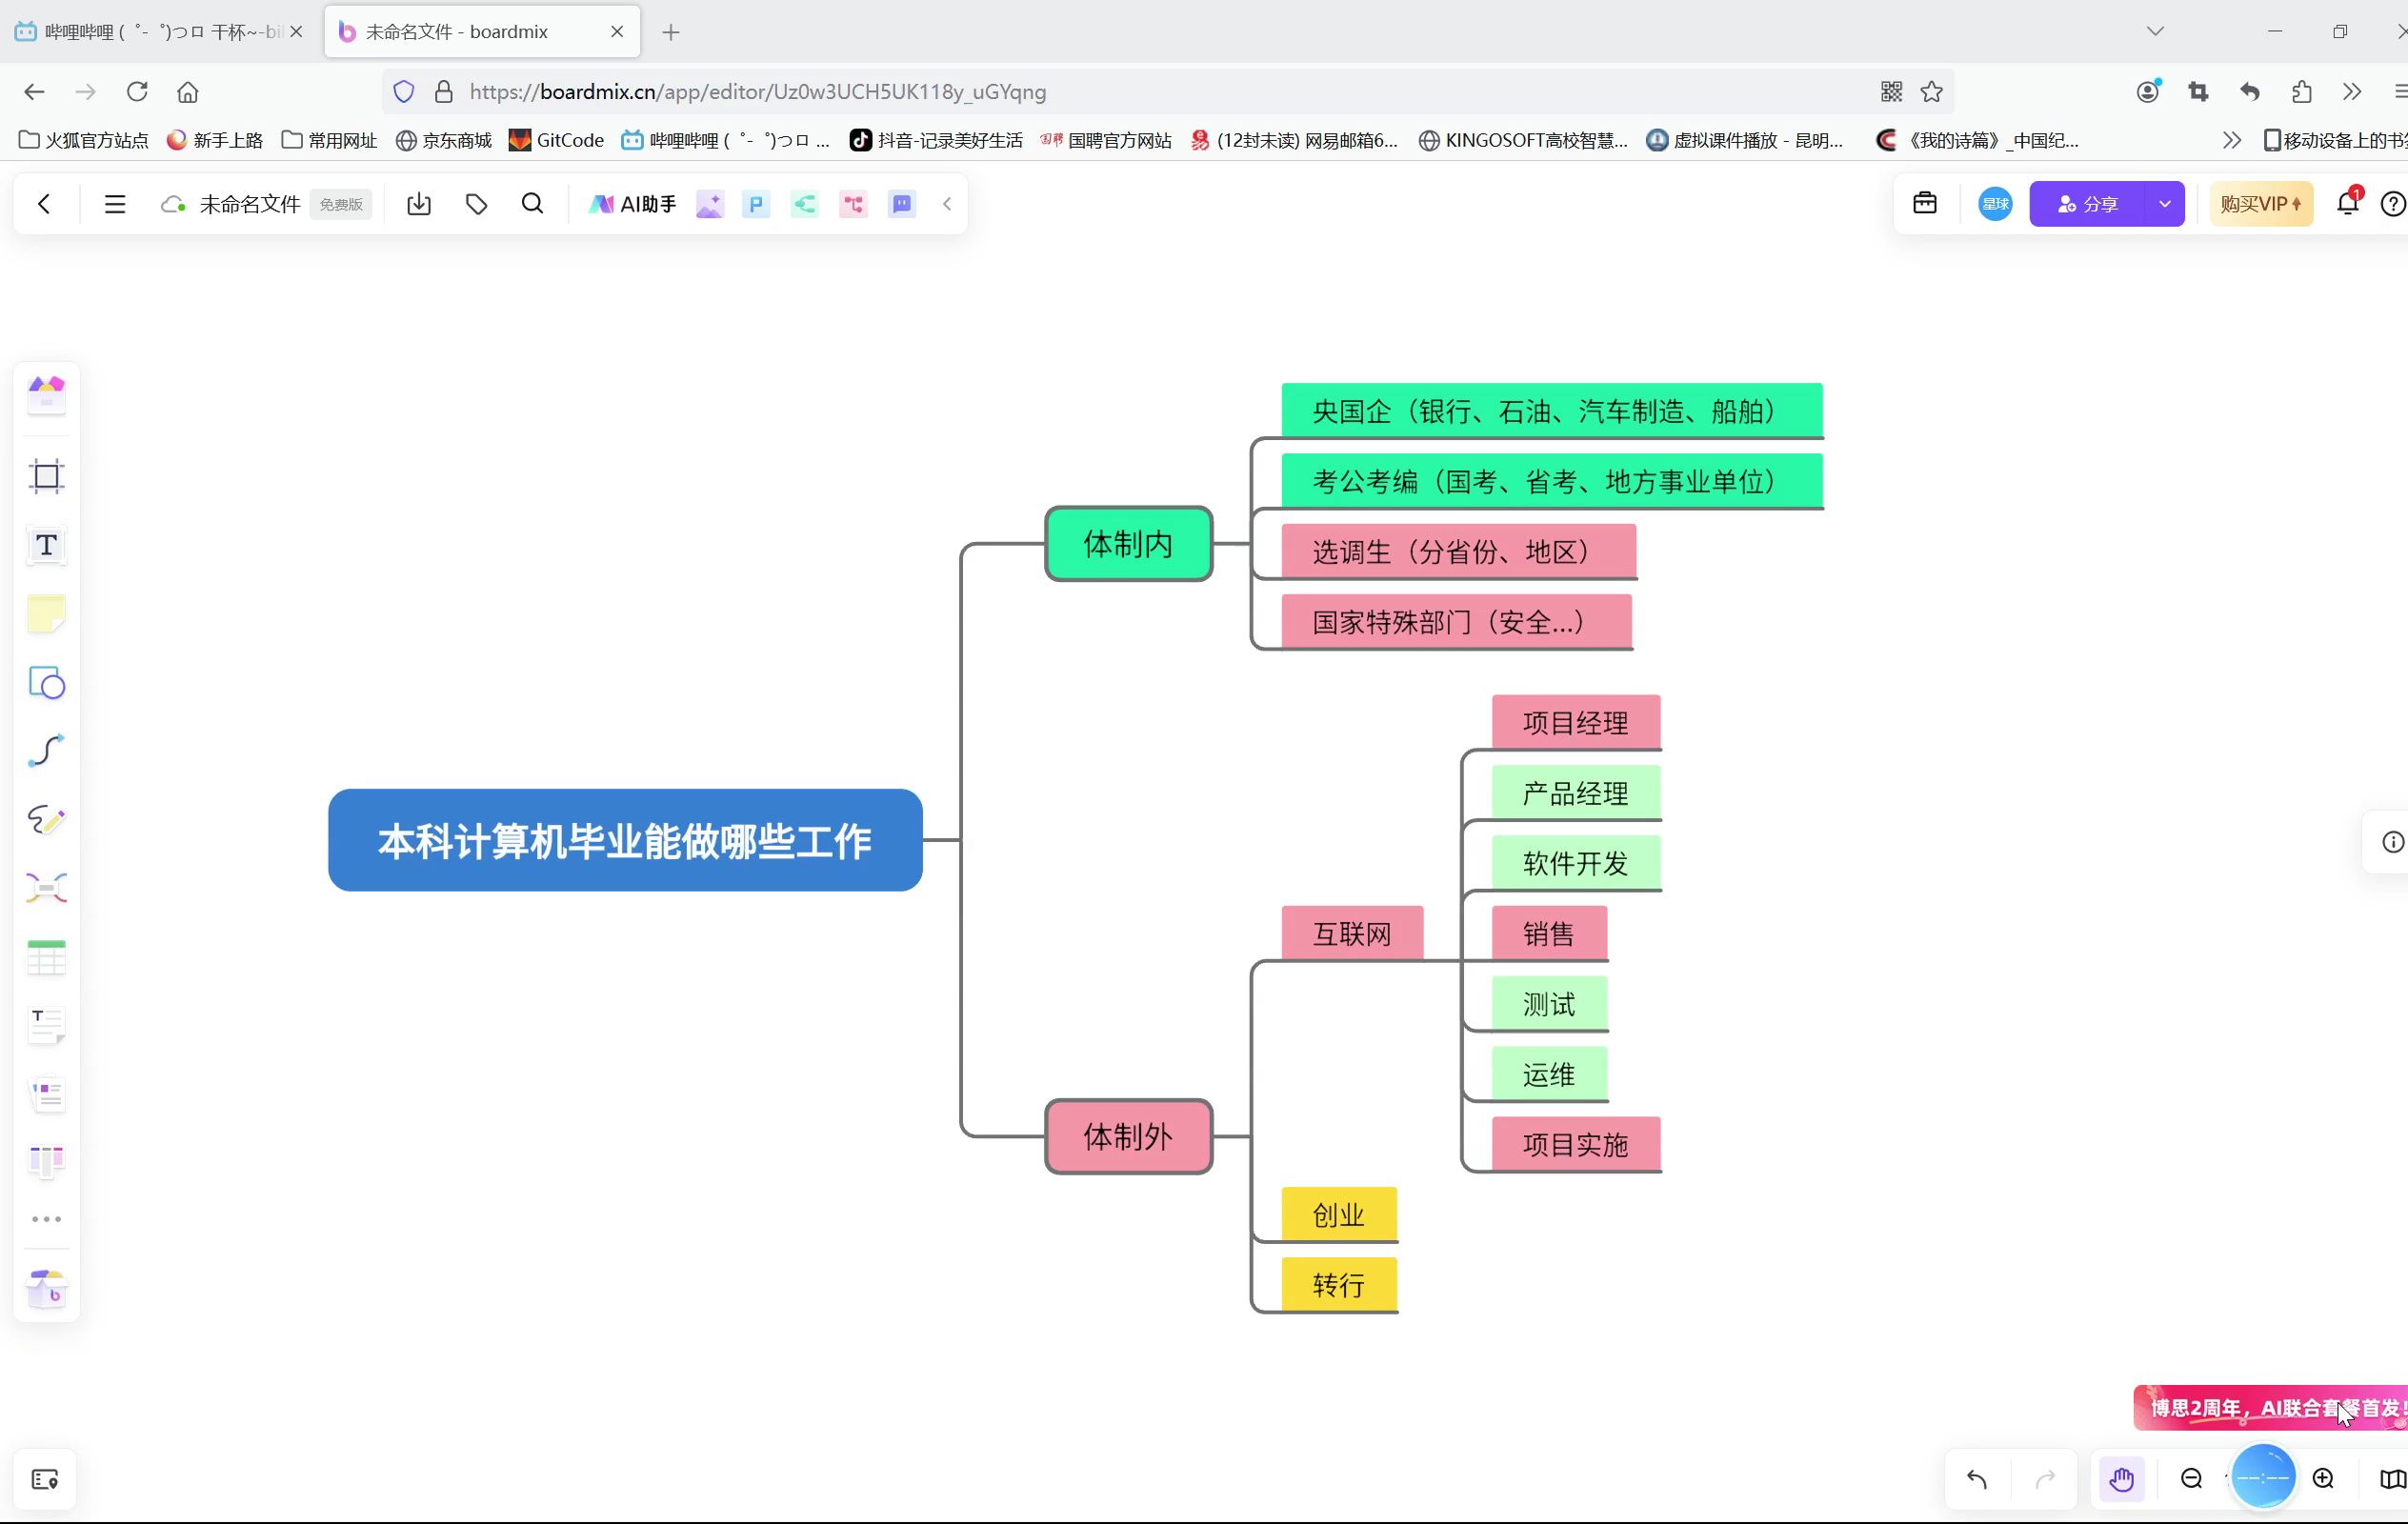Click the AI image generation icon

tap(709, 204)
